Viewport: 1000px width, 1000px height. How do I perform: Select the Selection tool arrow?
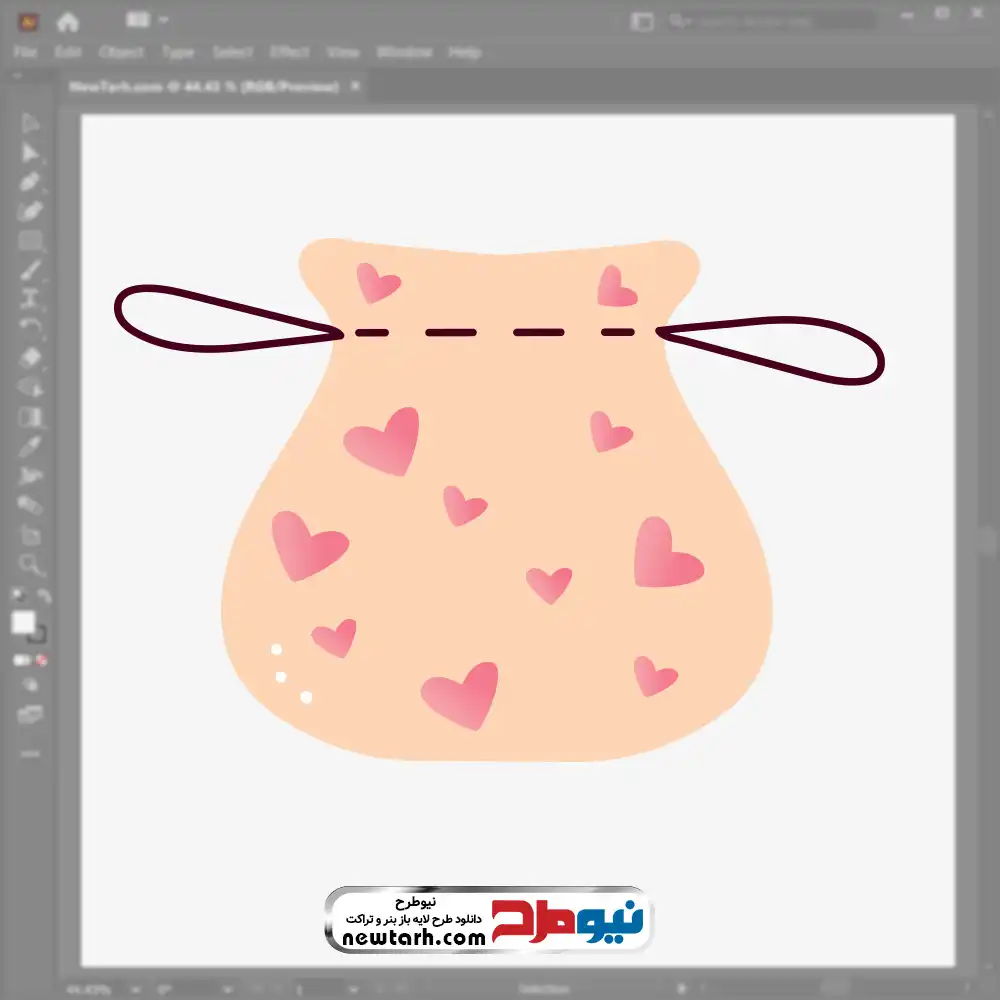(x=30, y=123)
